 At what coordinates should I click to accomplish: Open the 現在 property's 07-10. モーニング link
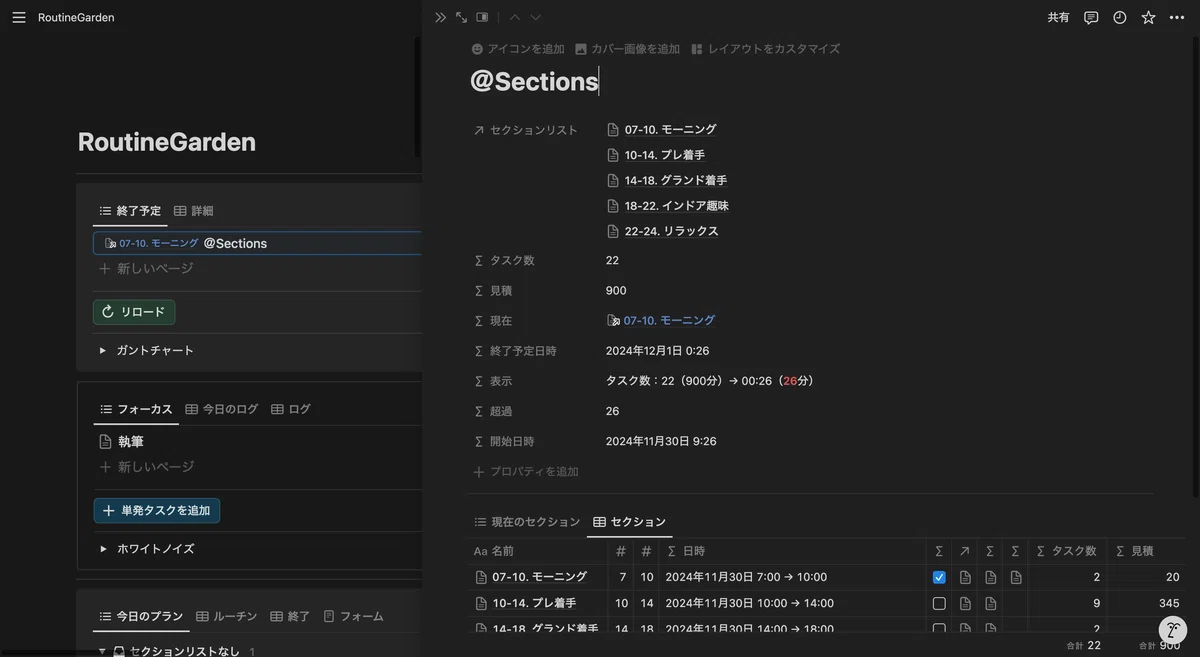660,321
